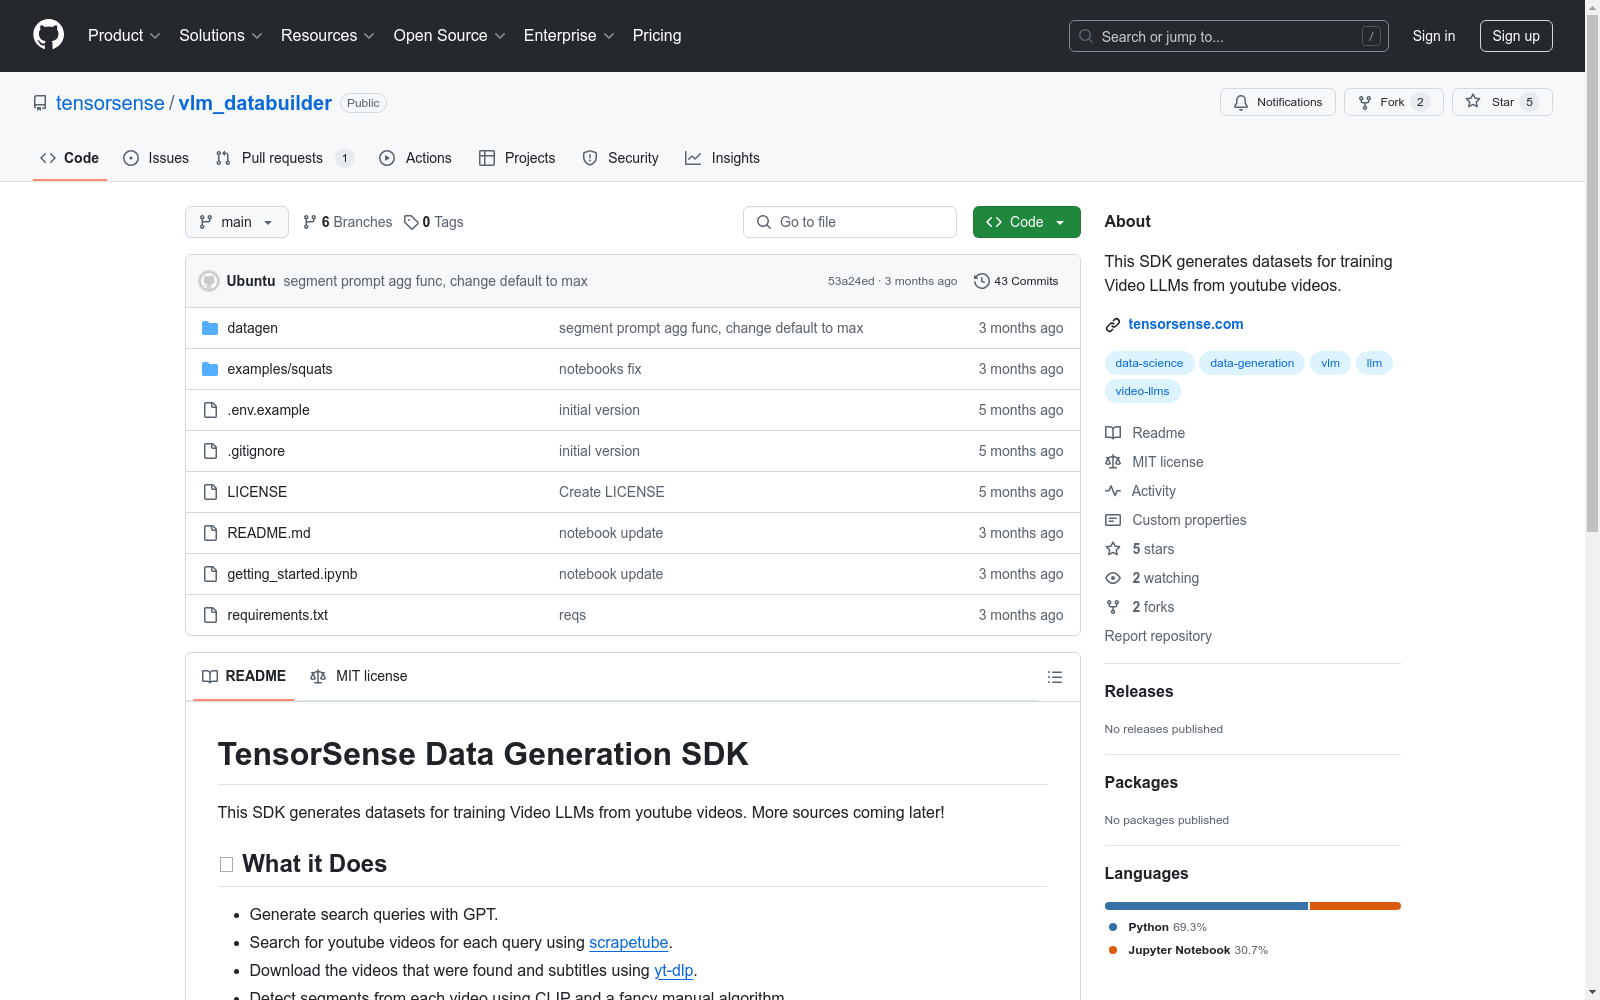Click the repository icon beside tensorsense
The image size is (1600, 1000).
pyautogui.click(x=40, y=103)
